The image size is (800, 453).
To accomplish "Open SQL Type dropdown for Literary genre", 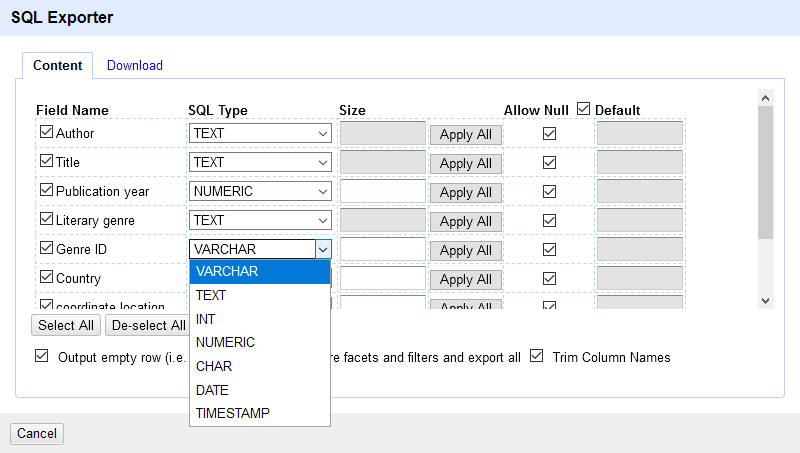I will coord(260,220).
